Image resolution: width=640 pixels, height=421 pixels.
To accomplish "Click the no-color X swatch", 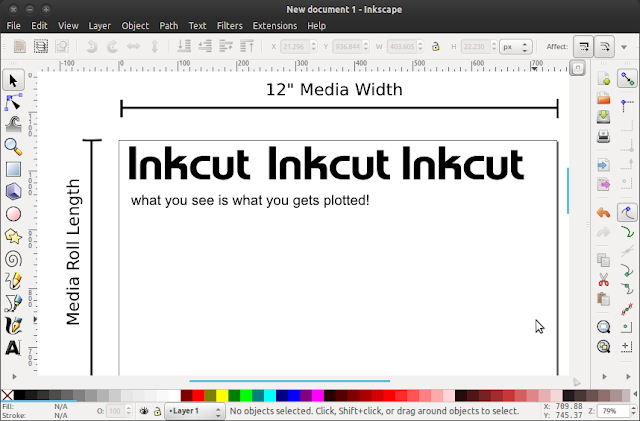I will coord(7,395).
